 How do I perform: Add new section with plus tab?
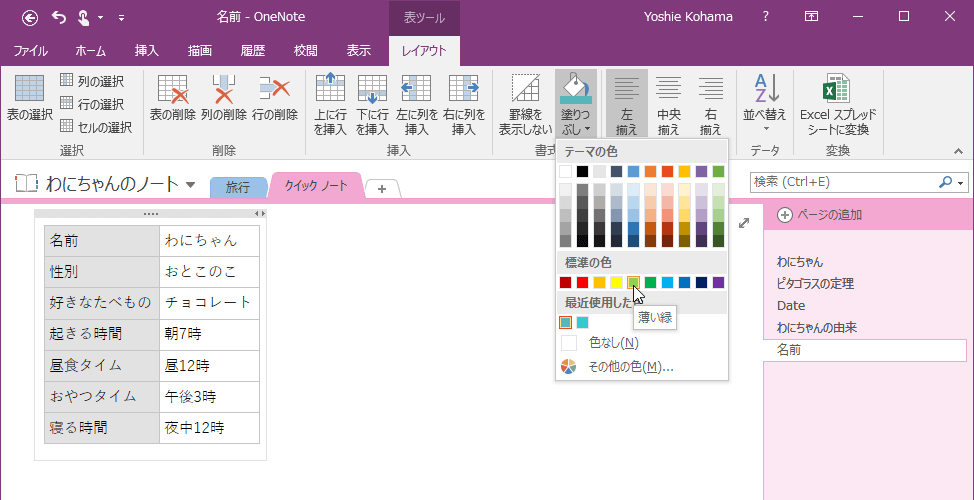tap(382, 189)
